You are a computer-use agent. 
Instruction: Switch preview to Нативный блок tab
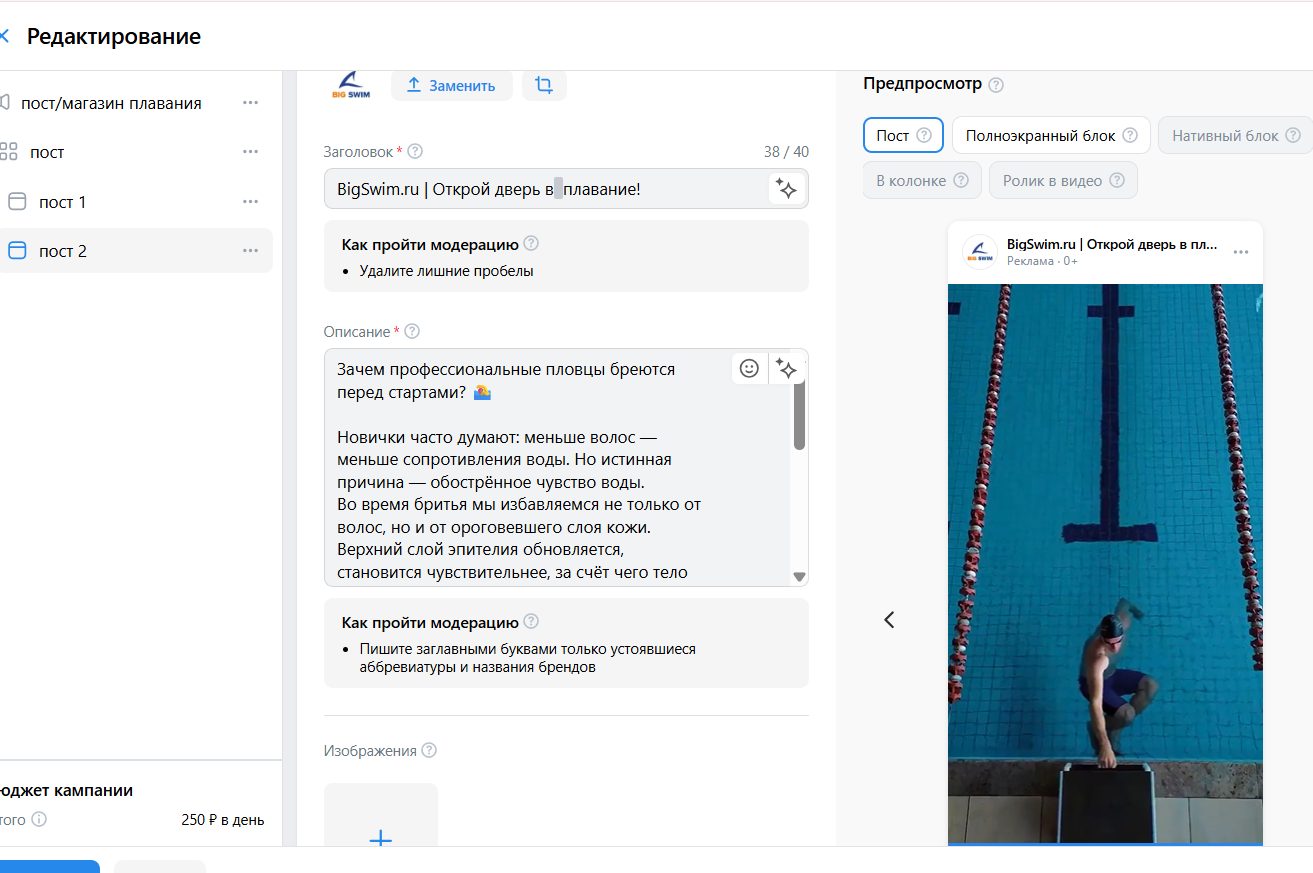coord(1235,135)
